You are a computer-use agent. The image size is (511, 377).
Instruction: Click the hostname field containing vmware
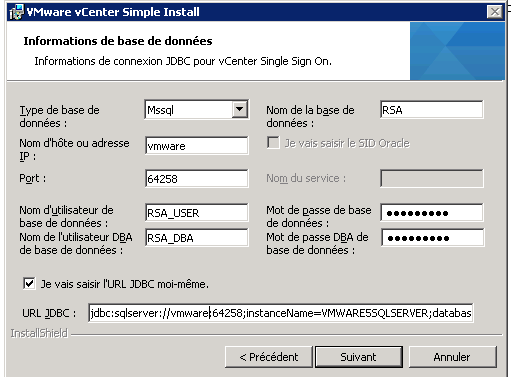click(x=197, y=145)
